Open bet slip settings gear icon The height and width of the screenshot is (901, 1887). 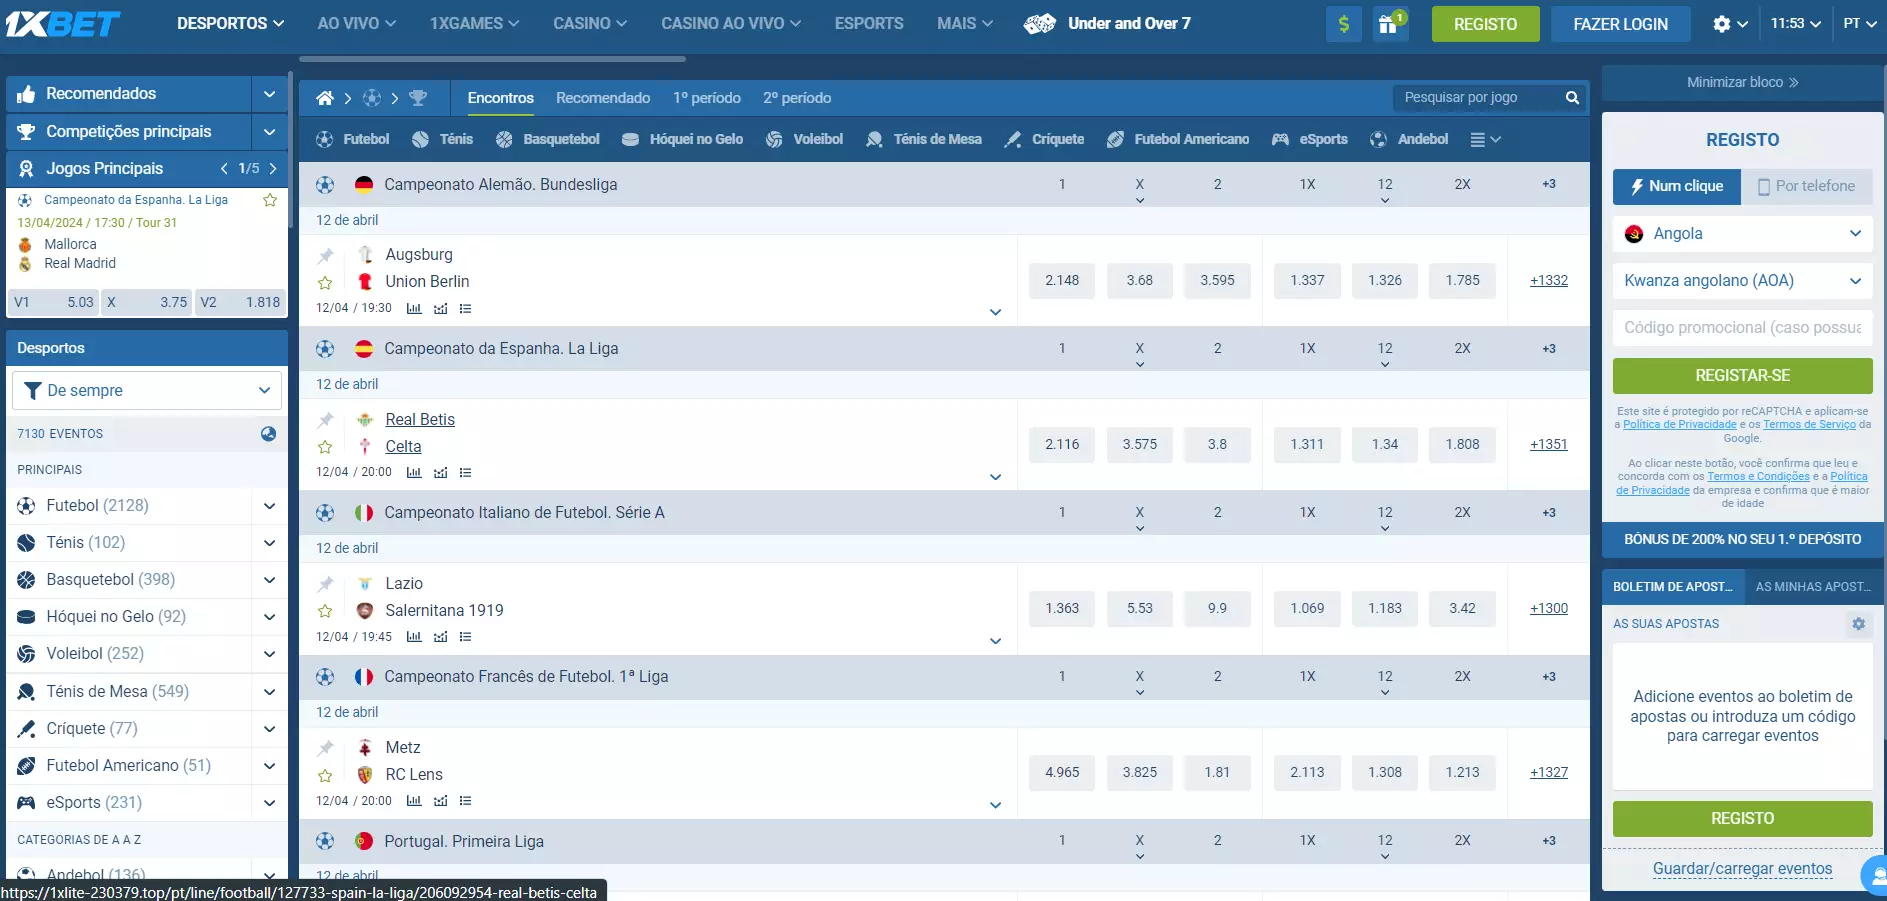pos(1858,624)
